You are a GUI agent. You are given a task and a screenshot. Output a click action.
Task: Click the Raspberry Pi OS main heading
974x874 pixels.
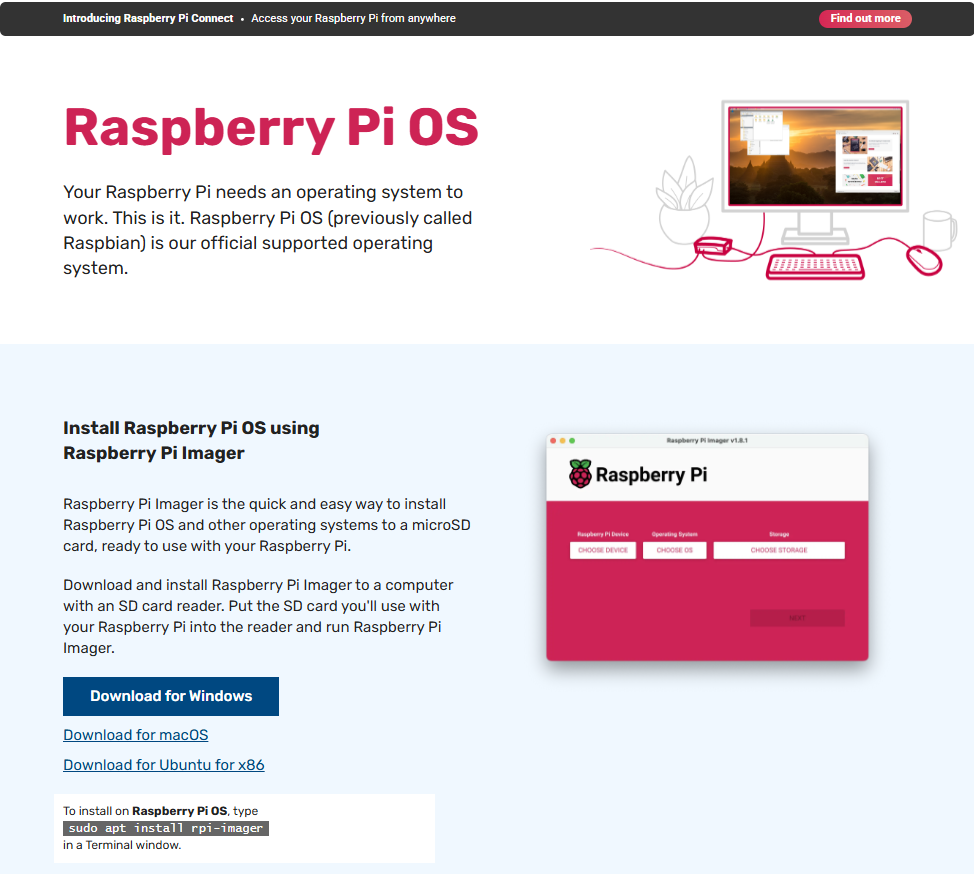[271, 128]
